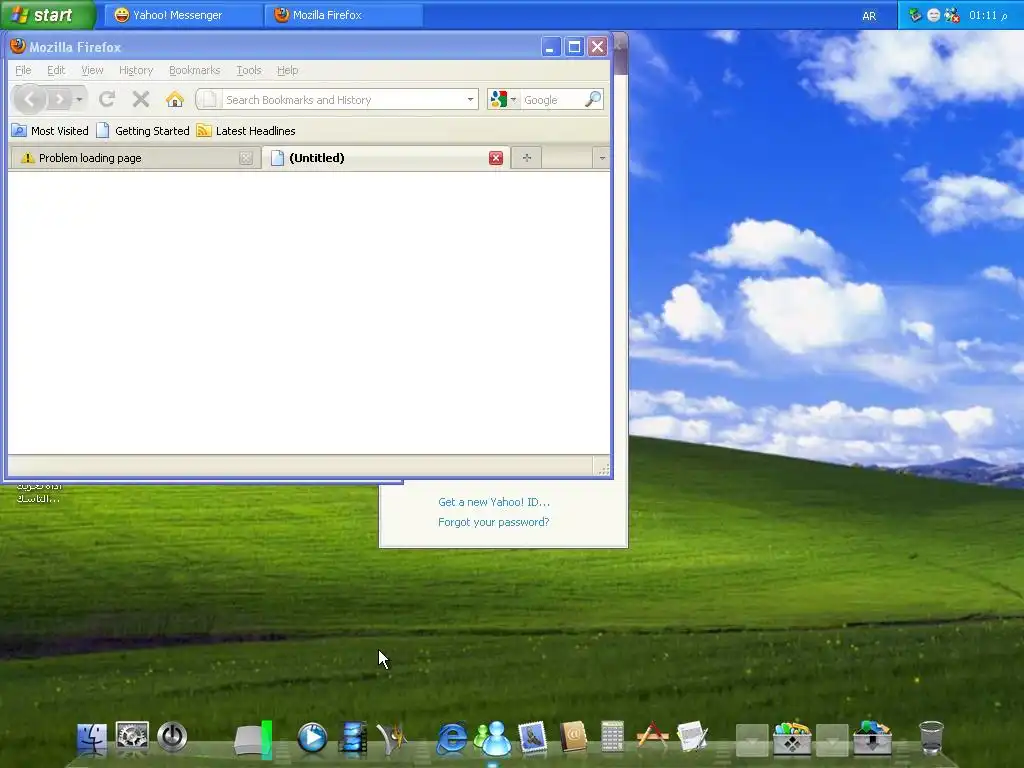Screen dimensions: 1024x768
Task: Open the Most Visited bookmarks folder
Action: [x=50, y=131]
